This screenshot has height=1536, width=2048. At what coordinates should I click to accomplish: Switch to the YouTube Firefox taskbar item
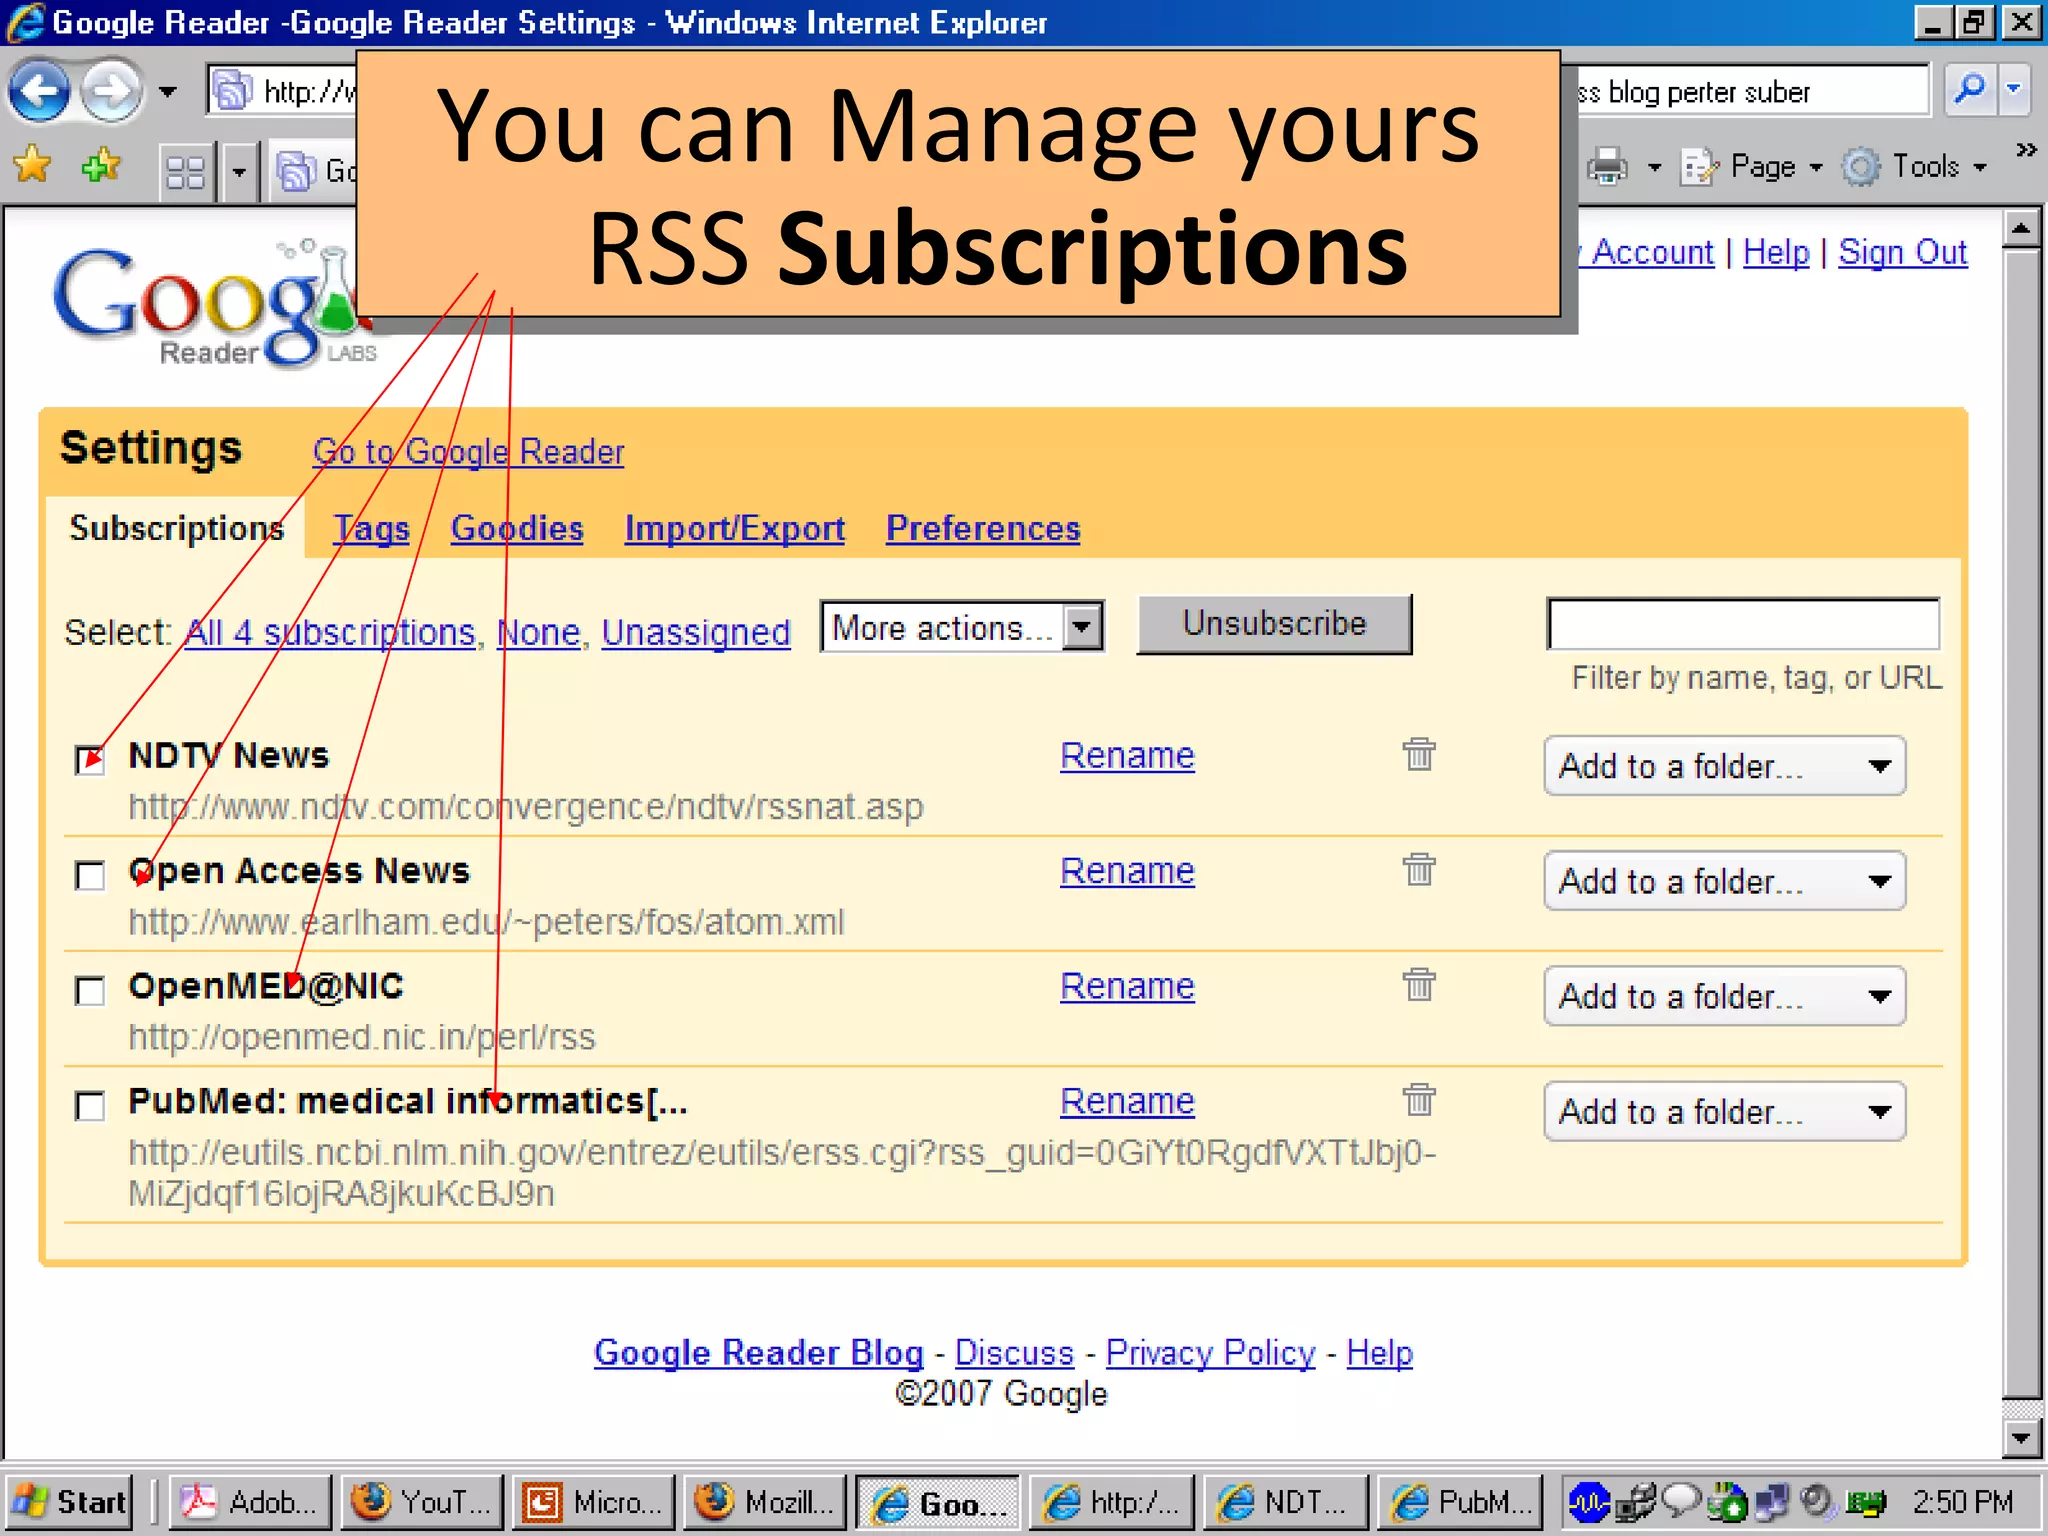click(422, 1502)
